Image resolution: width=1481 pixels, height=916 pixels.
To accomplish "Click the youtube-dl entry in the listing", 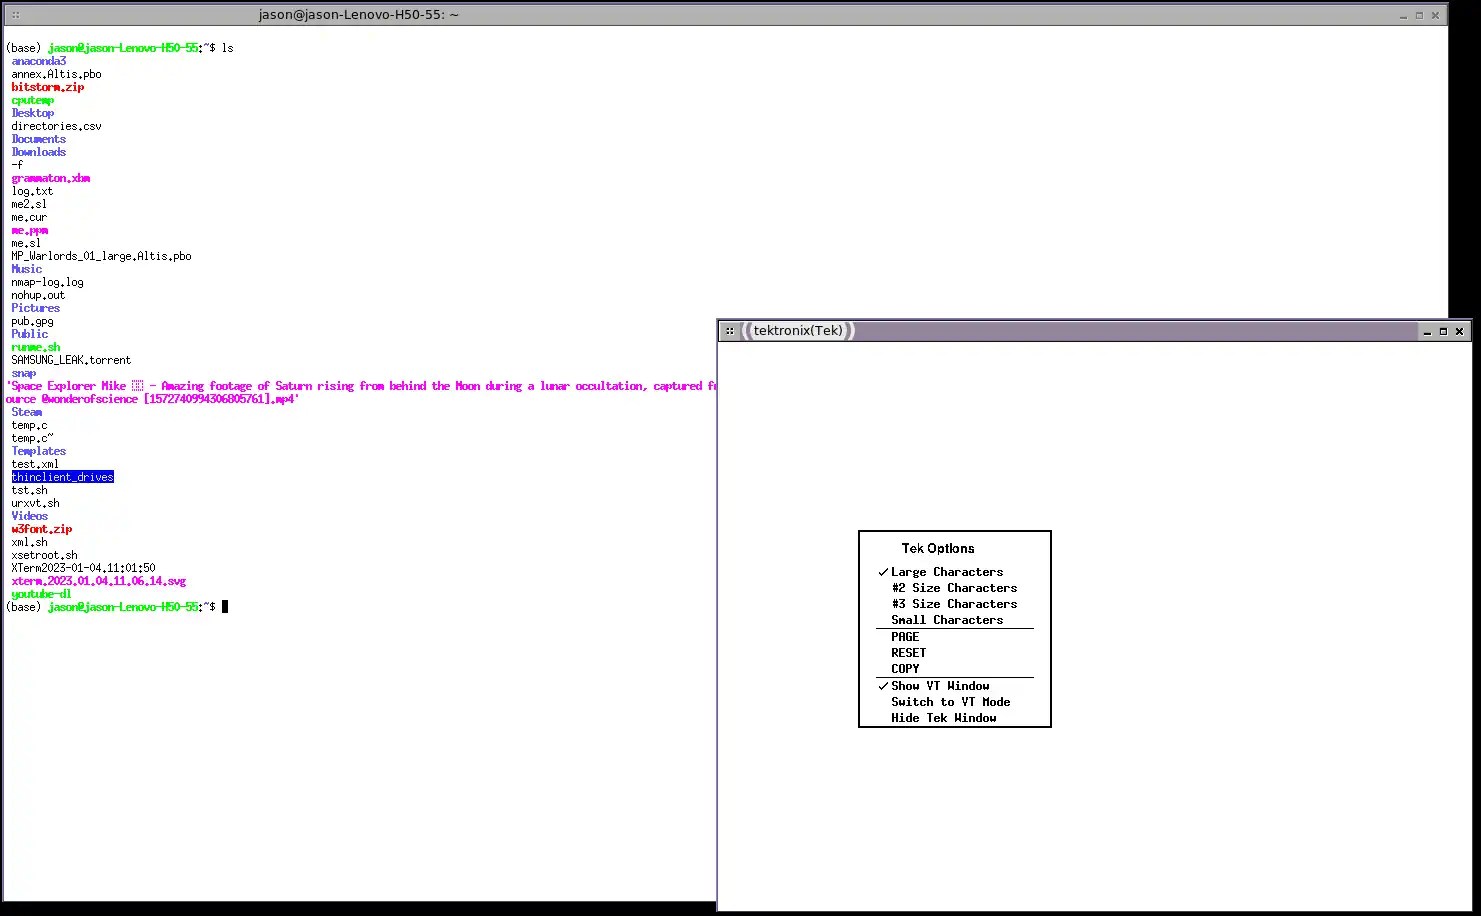I will coord(40,593).
